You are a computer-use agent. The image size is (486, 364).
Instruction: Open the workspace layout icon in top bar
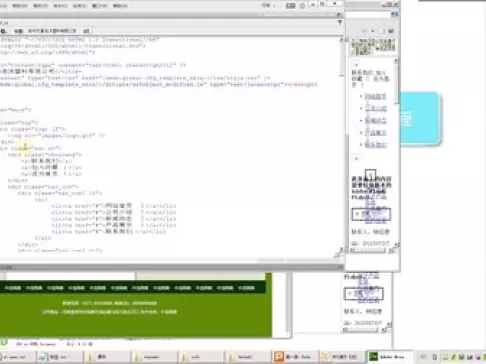click(x=291, y=6)
